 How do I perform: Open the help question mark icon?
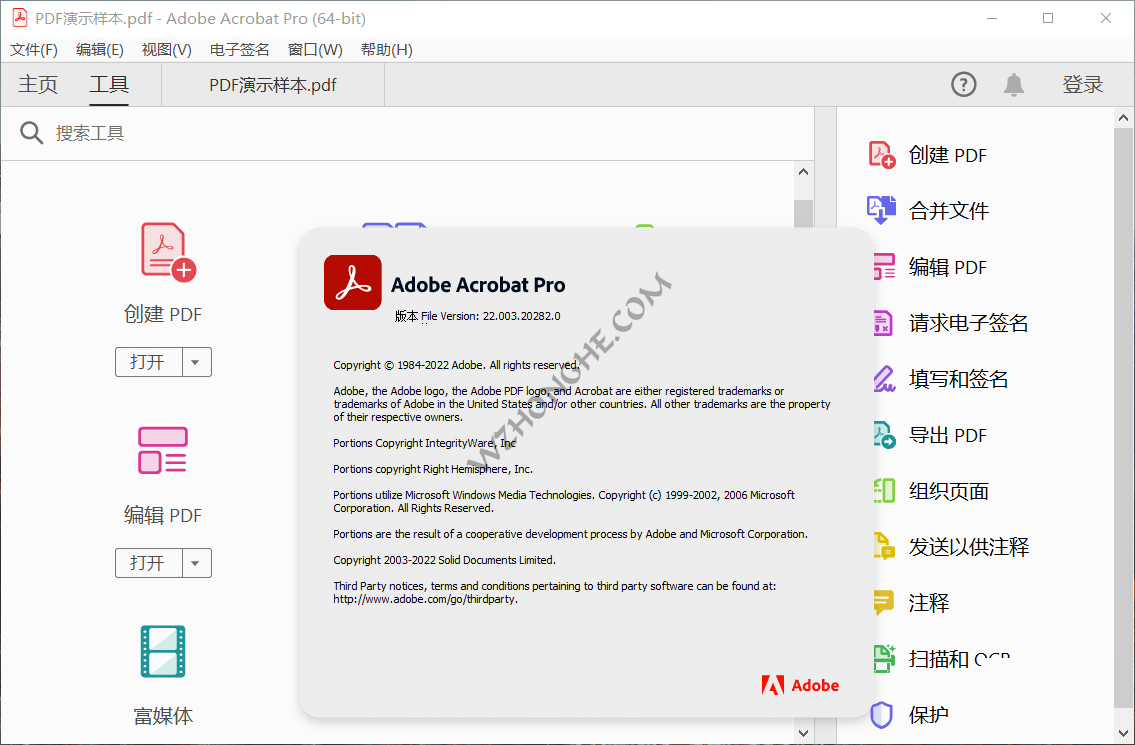click(963, 85)
